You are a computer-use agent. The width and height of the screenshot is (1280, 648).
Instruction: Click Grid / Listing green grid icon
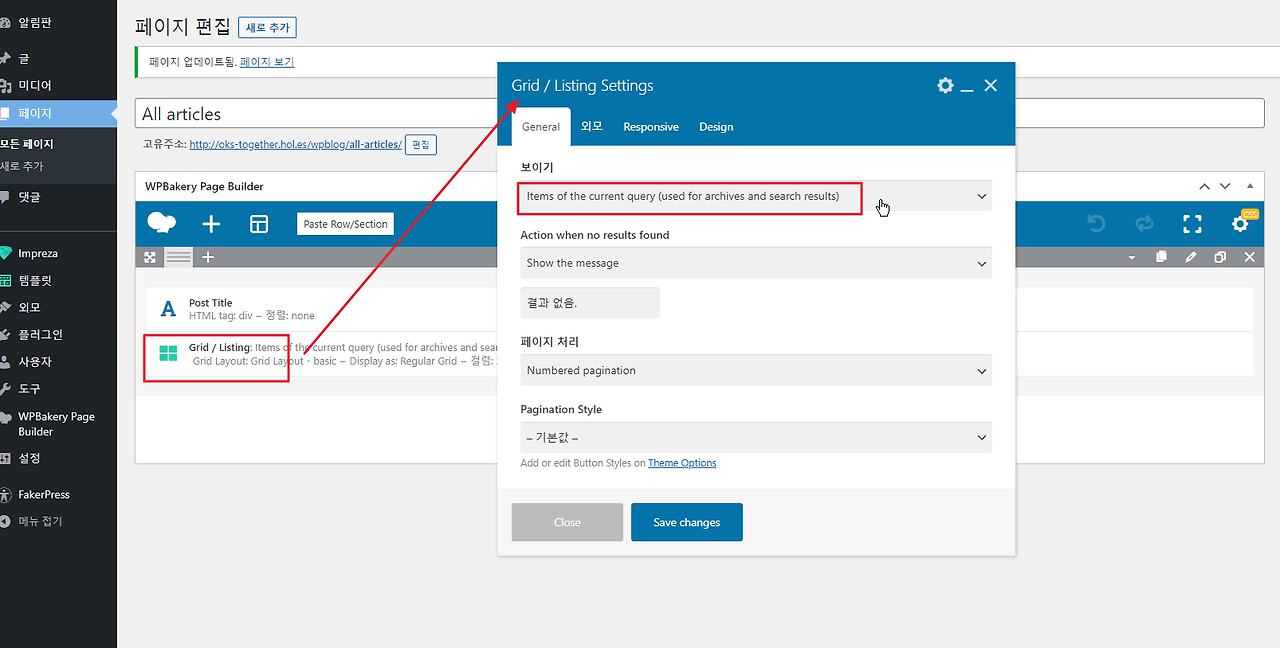[x=168, y=353]
